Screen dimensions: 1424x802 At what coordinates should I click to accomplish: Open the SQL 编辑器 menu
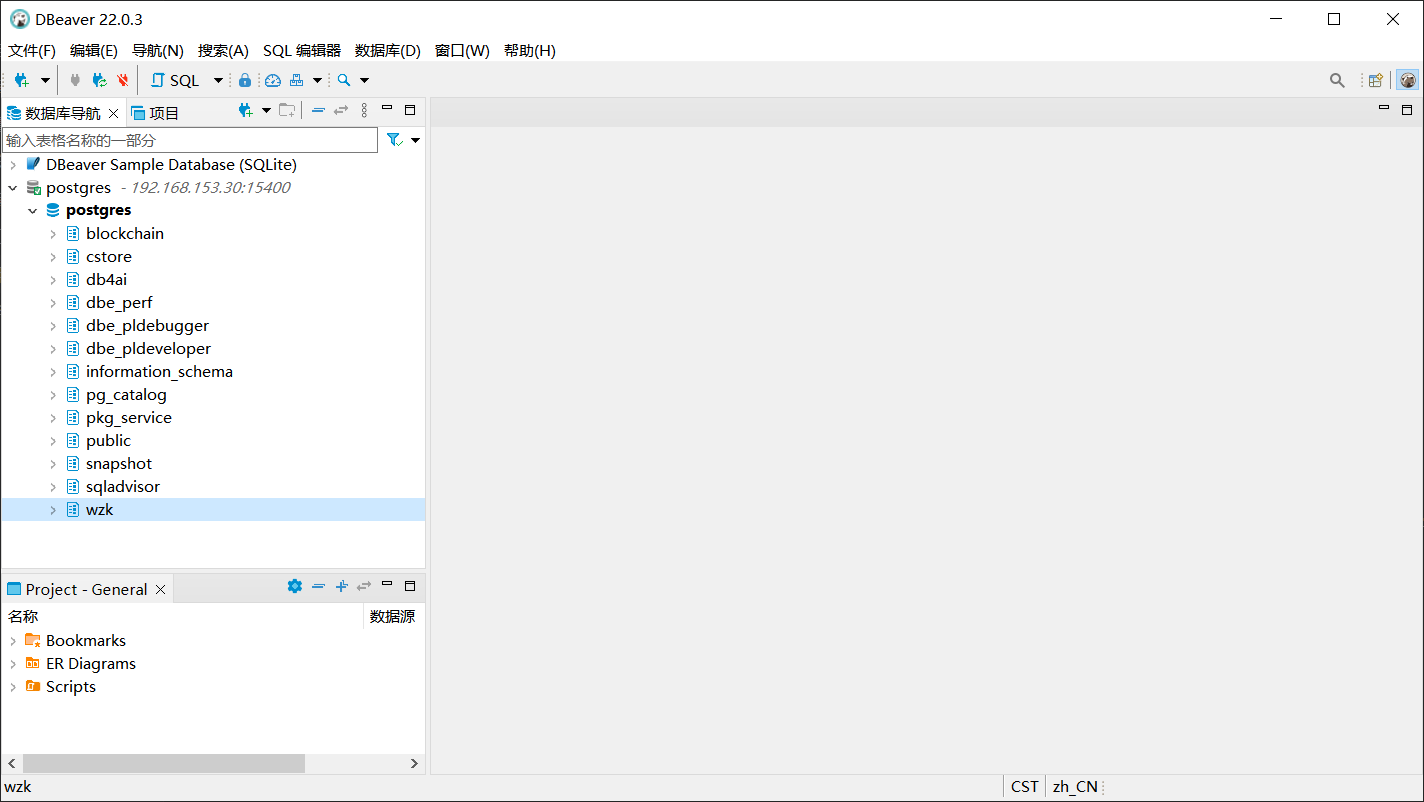[x=302, y=51]
